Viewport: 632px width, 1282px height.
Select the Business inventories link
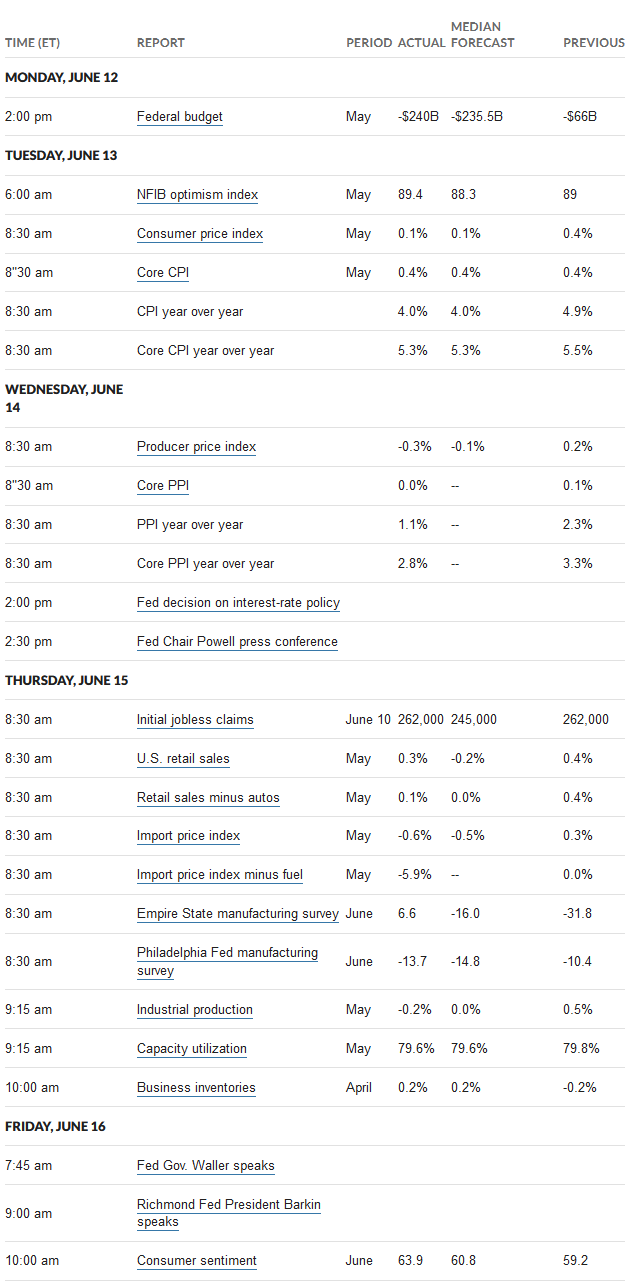click(x=196, y=1087)
